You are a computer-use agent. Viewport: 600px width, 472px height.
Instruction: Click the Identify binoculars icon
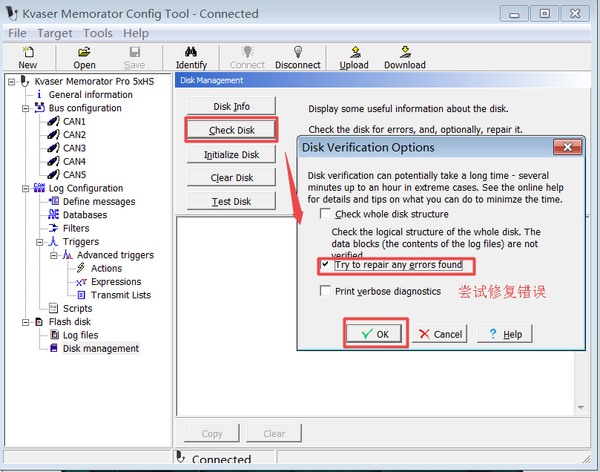[x=191, y=52]
